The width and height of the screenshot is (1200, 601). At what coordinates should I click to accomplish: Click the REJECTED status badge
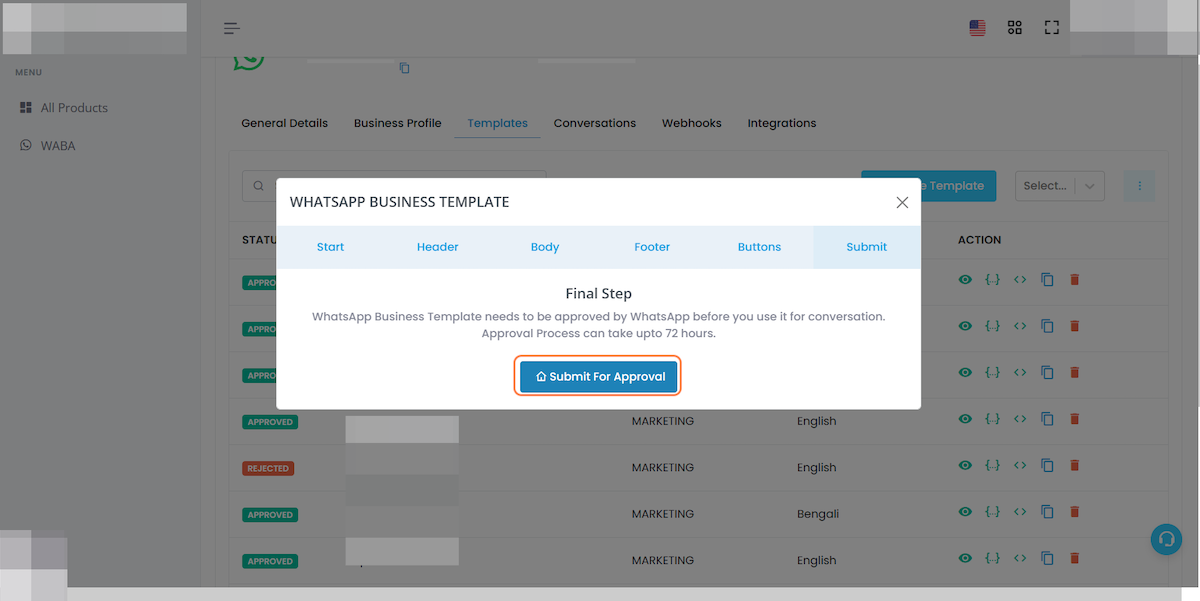click(x=268, y=468)
